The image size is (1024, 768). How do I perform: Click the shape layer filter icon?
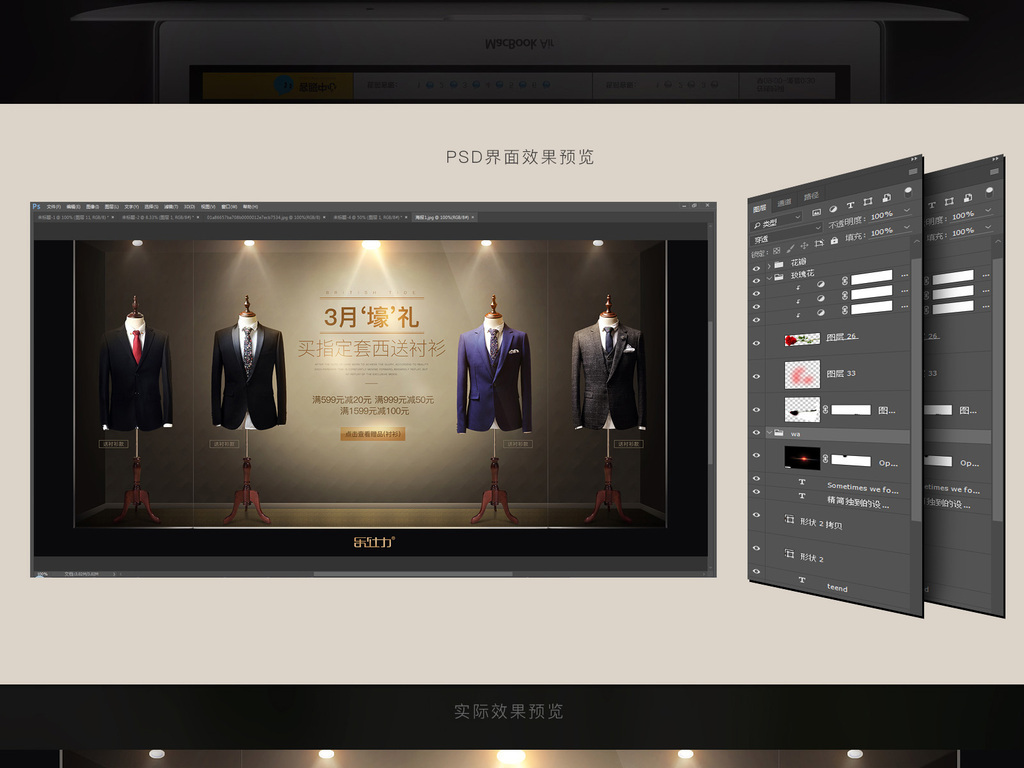click(867, 203)
